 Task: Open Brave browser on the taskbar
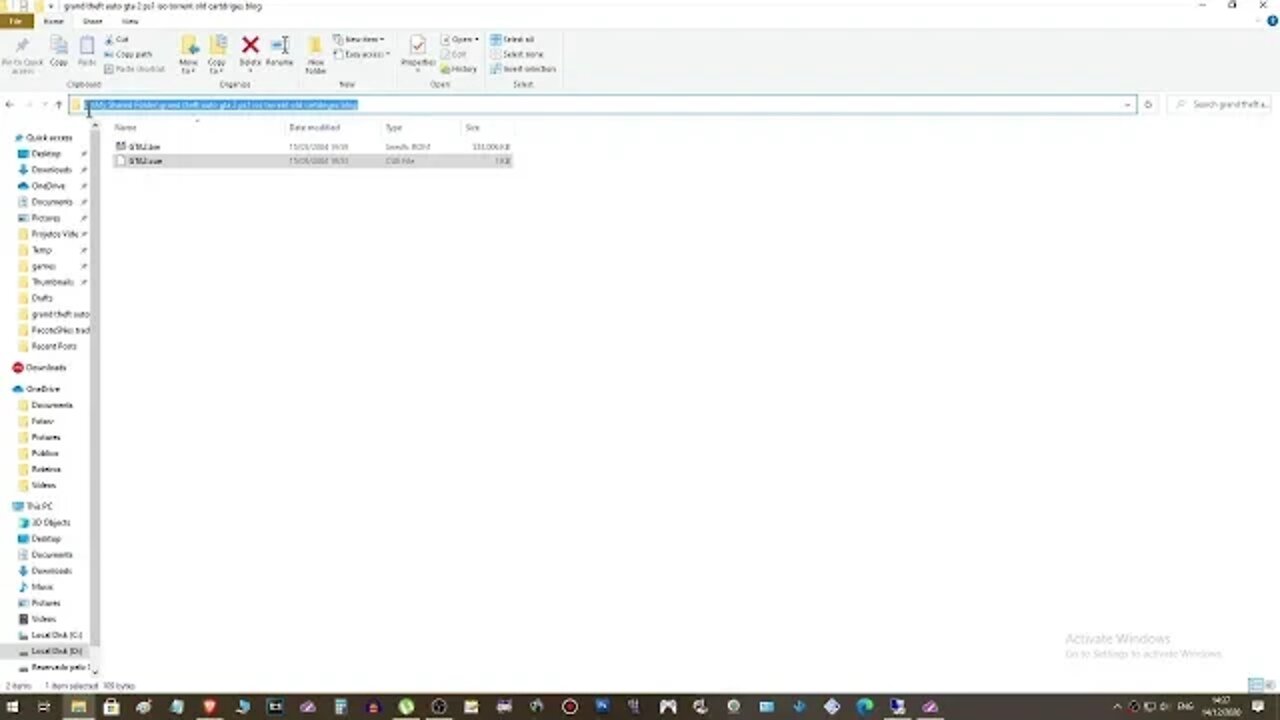(209, 706)
